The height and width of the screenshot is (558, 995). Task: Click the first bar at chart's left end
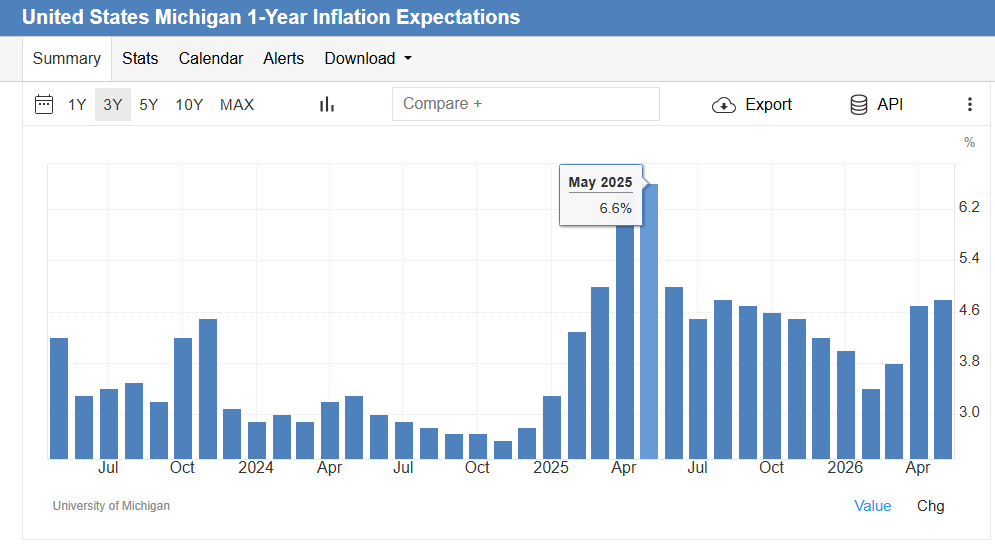point(58,399)
